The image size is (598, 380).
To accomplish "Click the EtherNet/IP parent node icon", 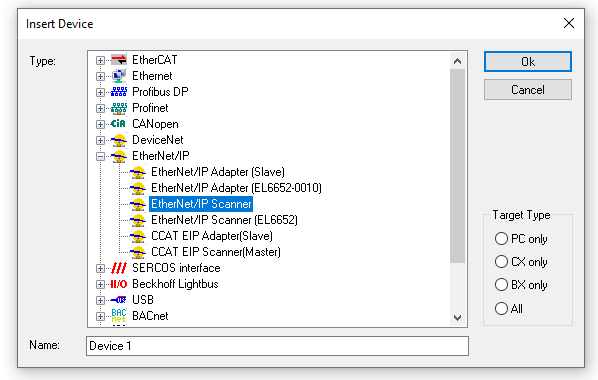I will pyautogui.click(x=119, y=156).
